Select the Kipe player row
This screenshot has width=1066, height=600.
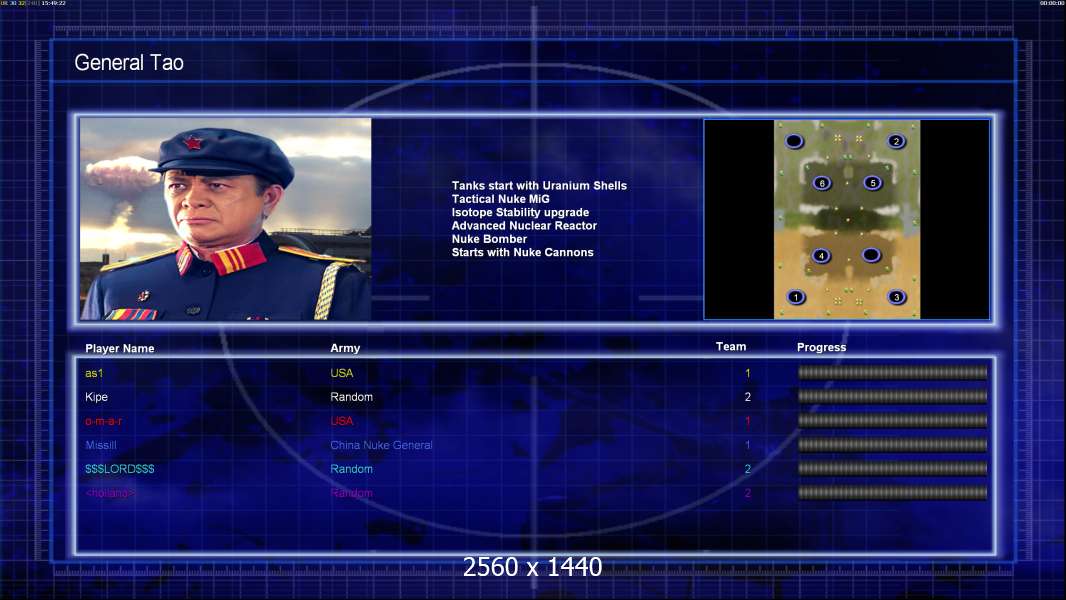coord(534,397)
